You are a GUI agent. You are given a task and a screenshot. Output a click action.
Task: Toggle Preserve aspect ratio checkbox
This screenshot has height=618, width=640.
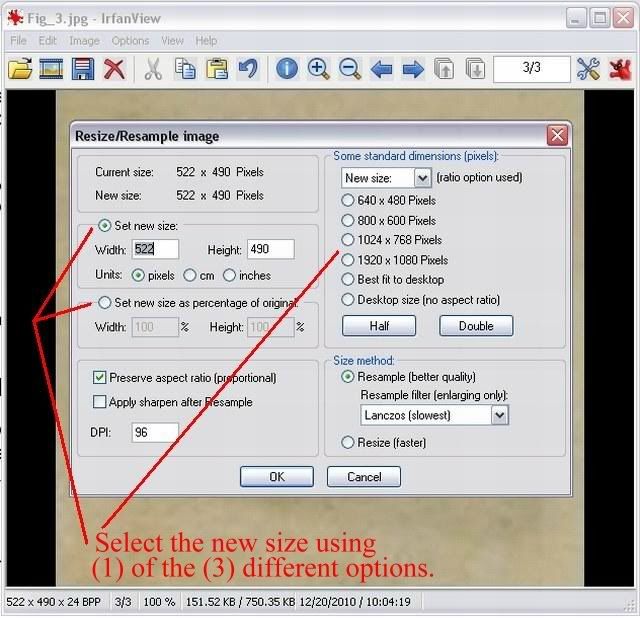click(100, 378)
